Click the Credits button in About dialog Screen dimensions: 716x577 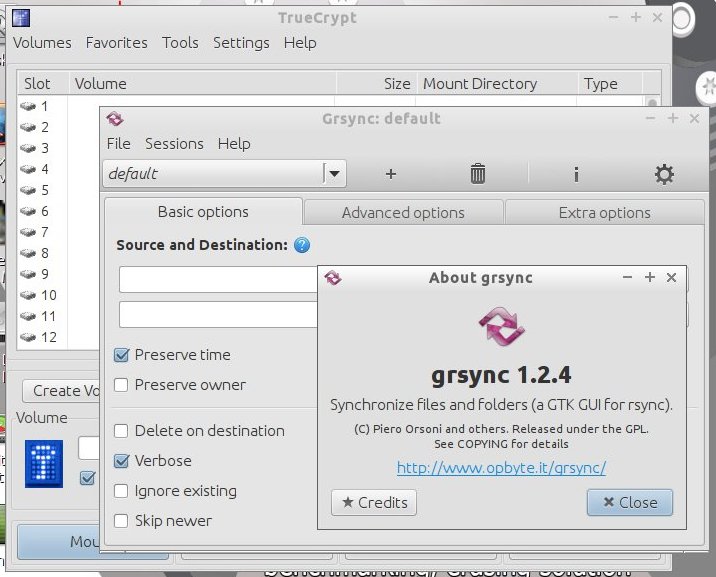[374, 503]
